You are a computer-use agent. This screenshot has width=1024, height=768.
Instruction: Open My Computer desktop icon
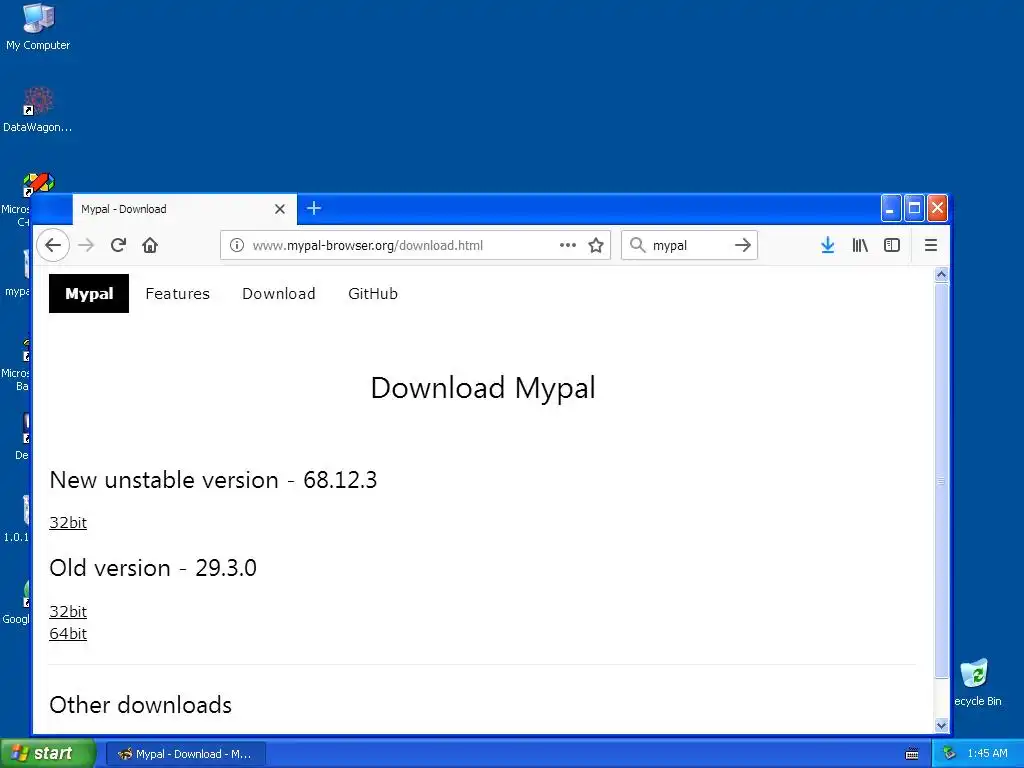(x=38, y=27)
